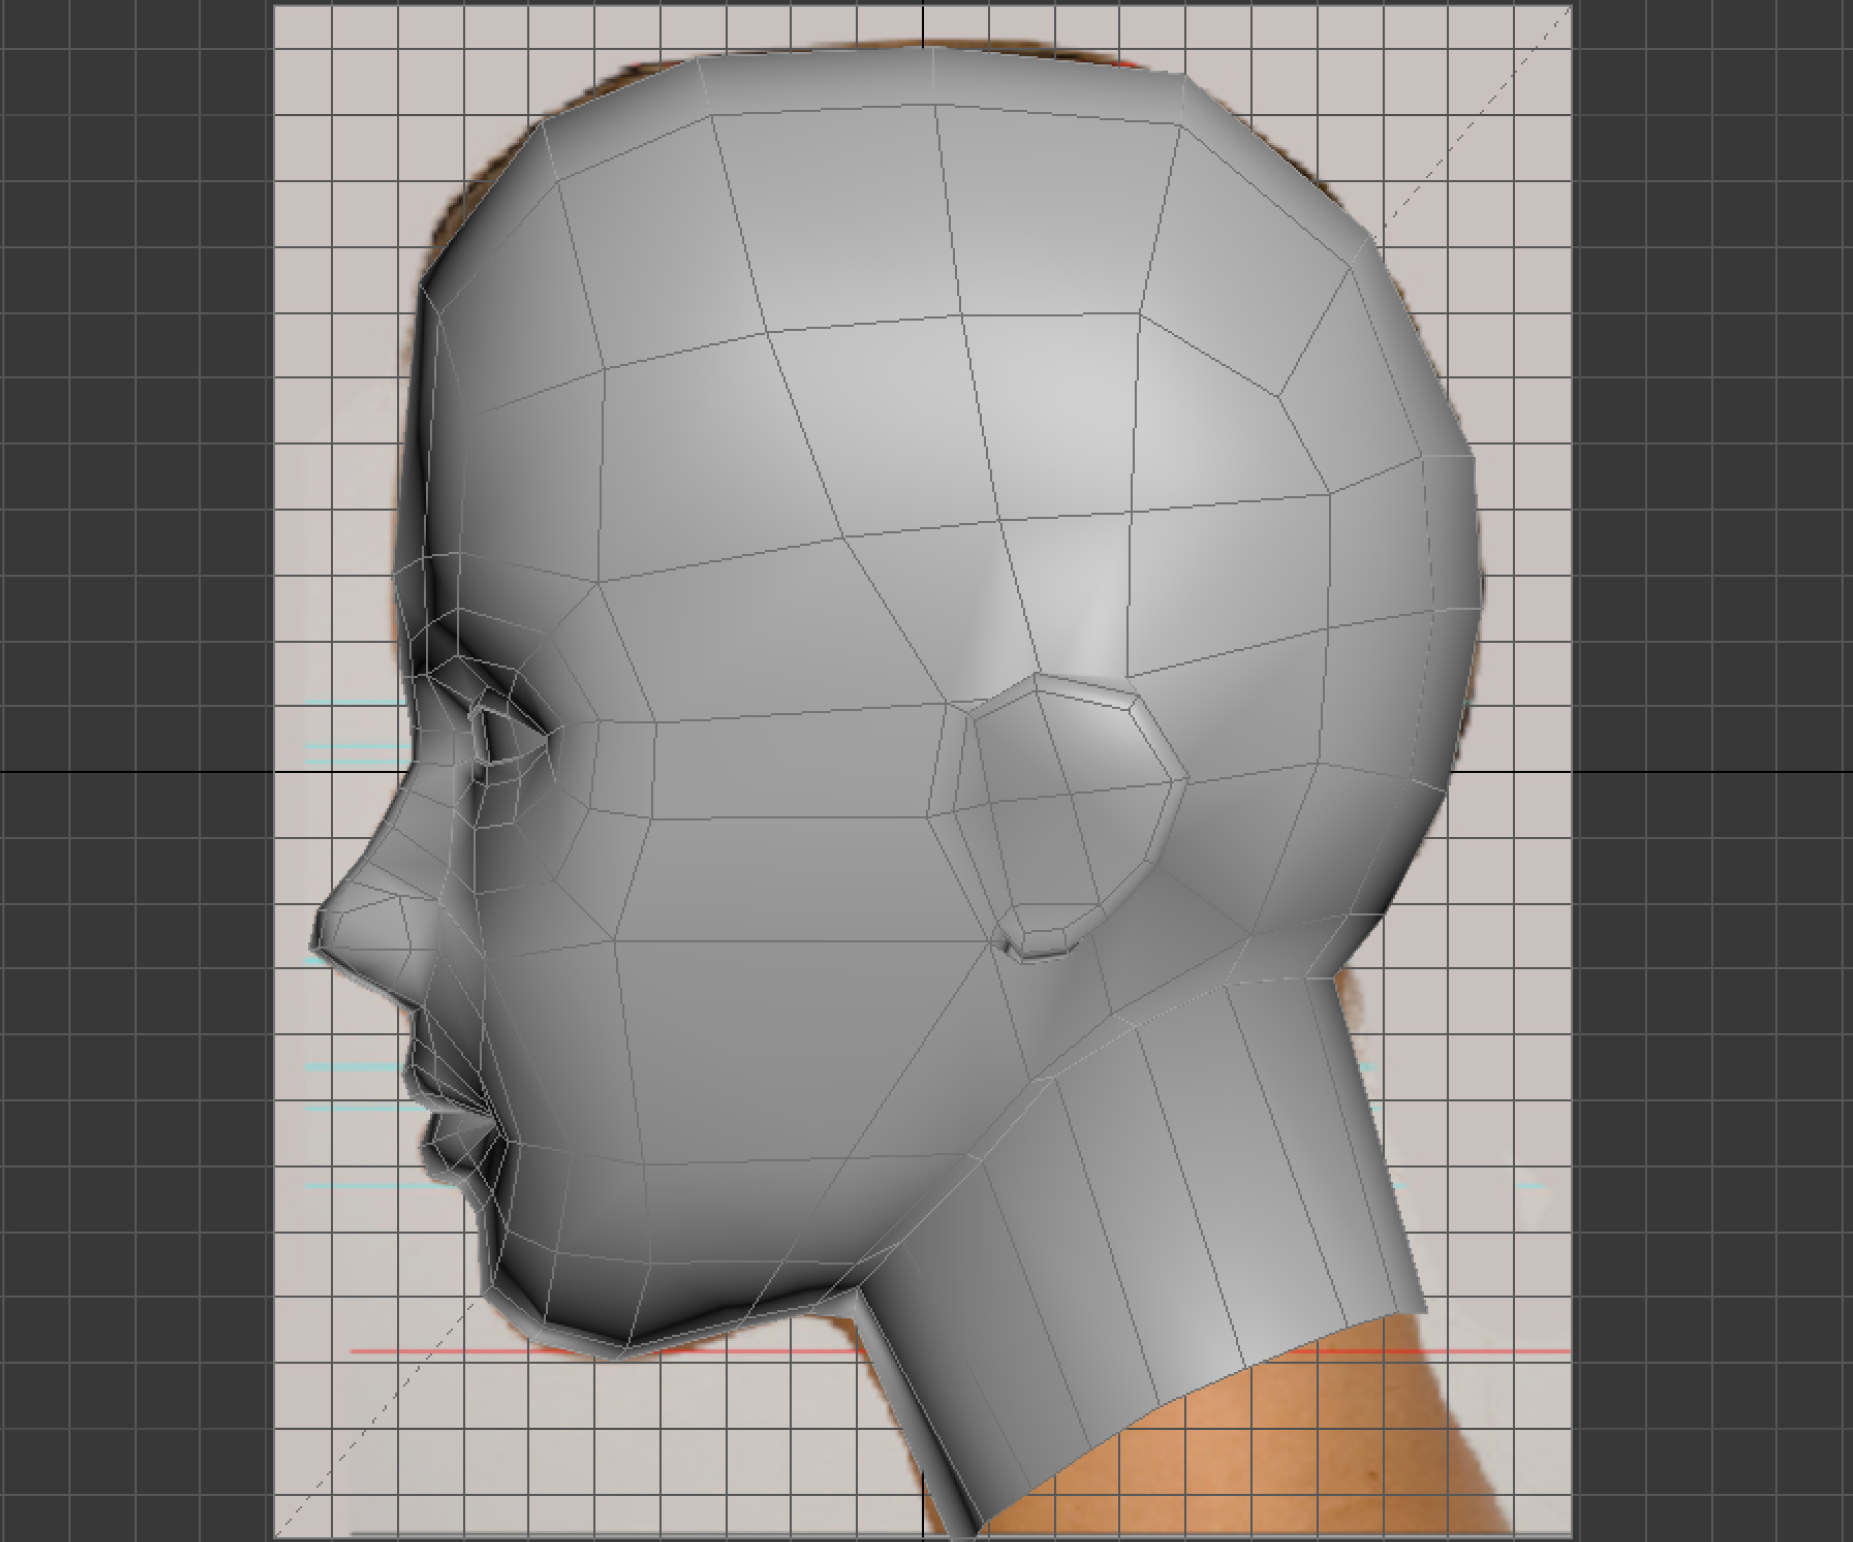Click the cyan guide line beside the eye

point(350,745)
